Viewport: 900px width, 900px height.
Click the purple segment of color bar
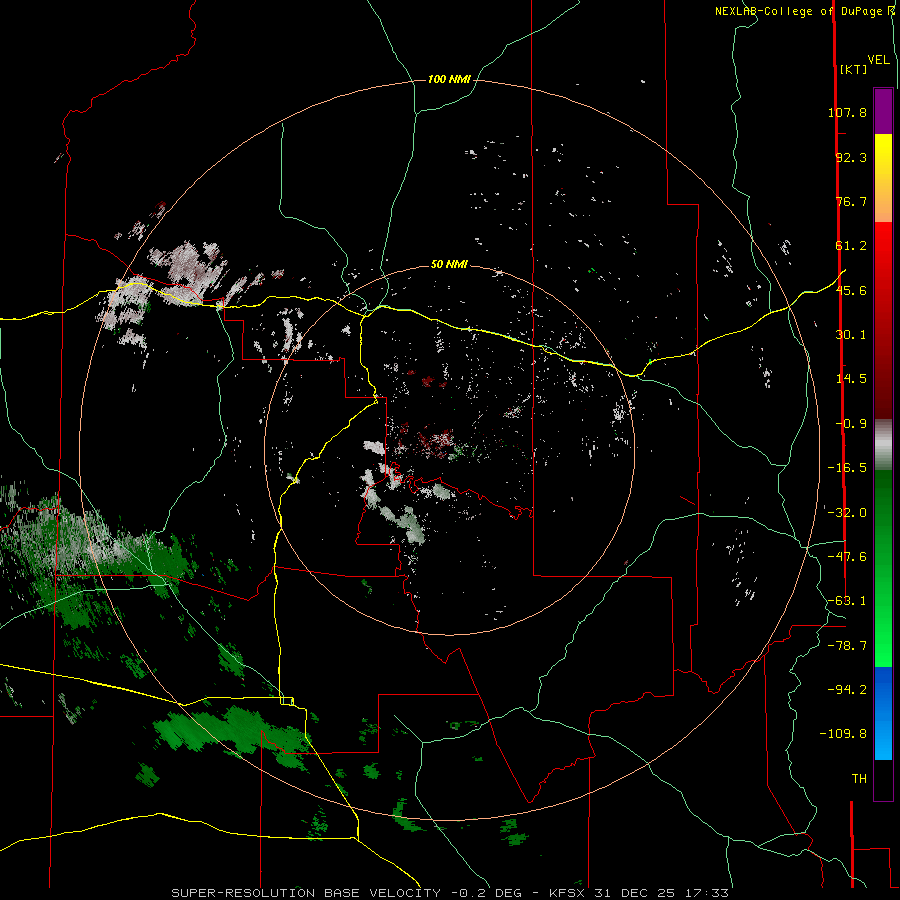[x=883, y=111]
